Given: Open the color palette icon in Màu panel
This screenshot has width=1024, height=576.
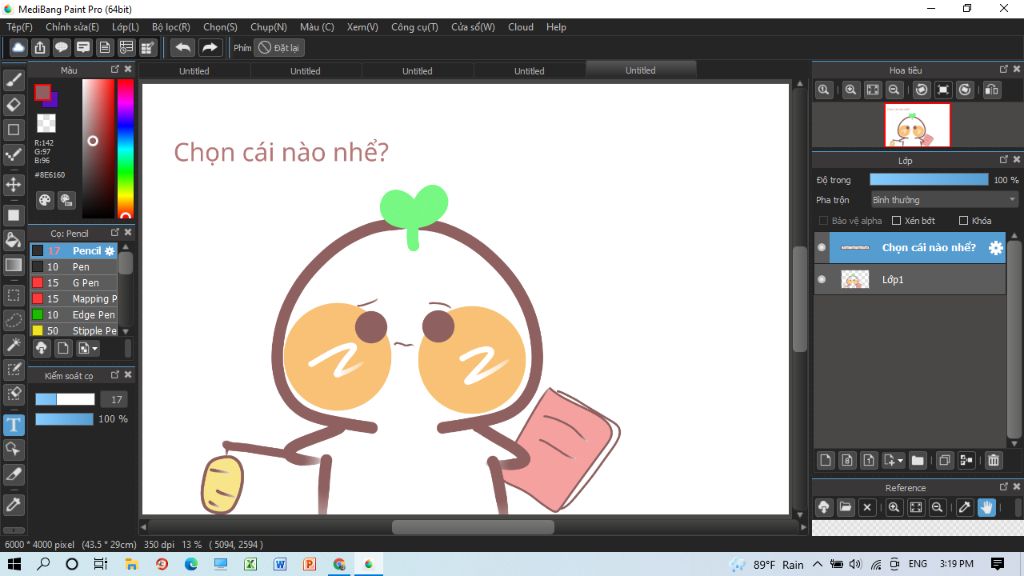Looking at the screenshot, I should coord(44,200).
